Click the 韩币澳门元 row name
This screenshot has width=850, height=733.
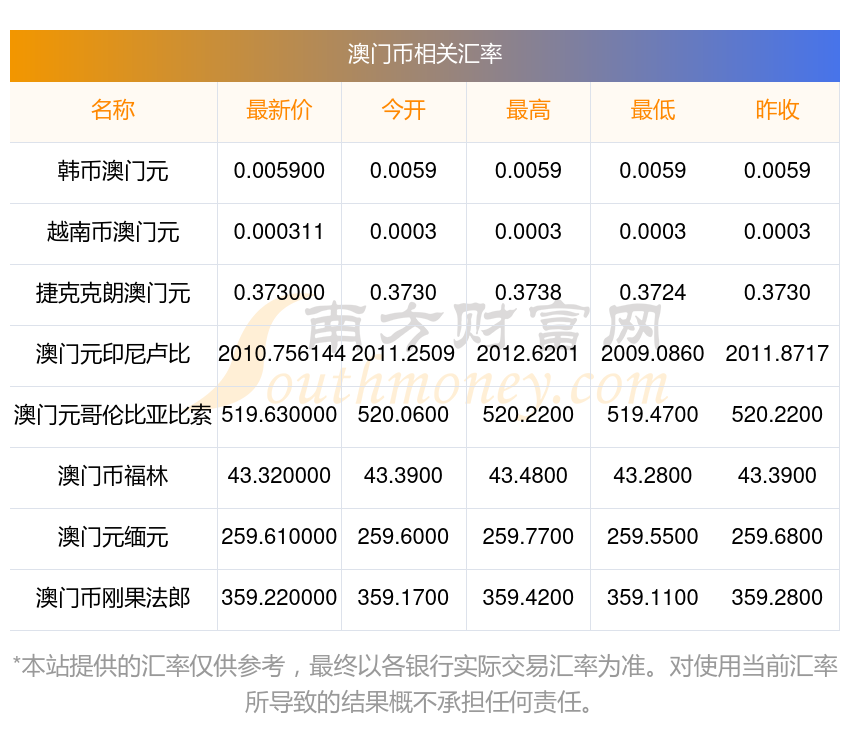pyautogui.click(x=113, y=171)
